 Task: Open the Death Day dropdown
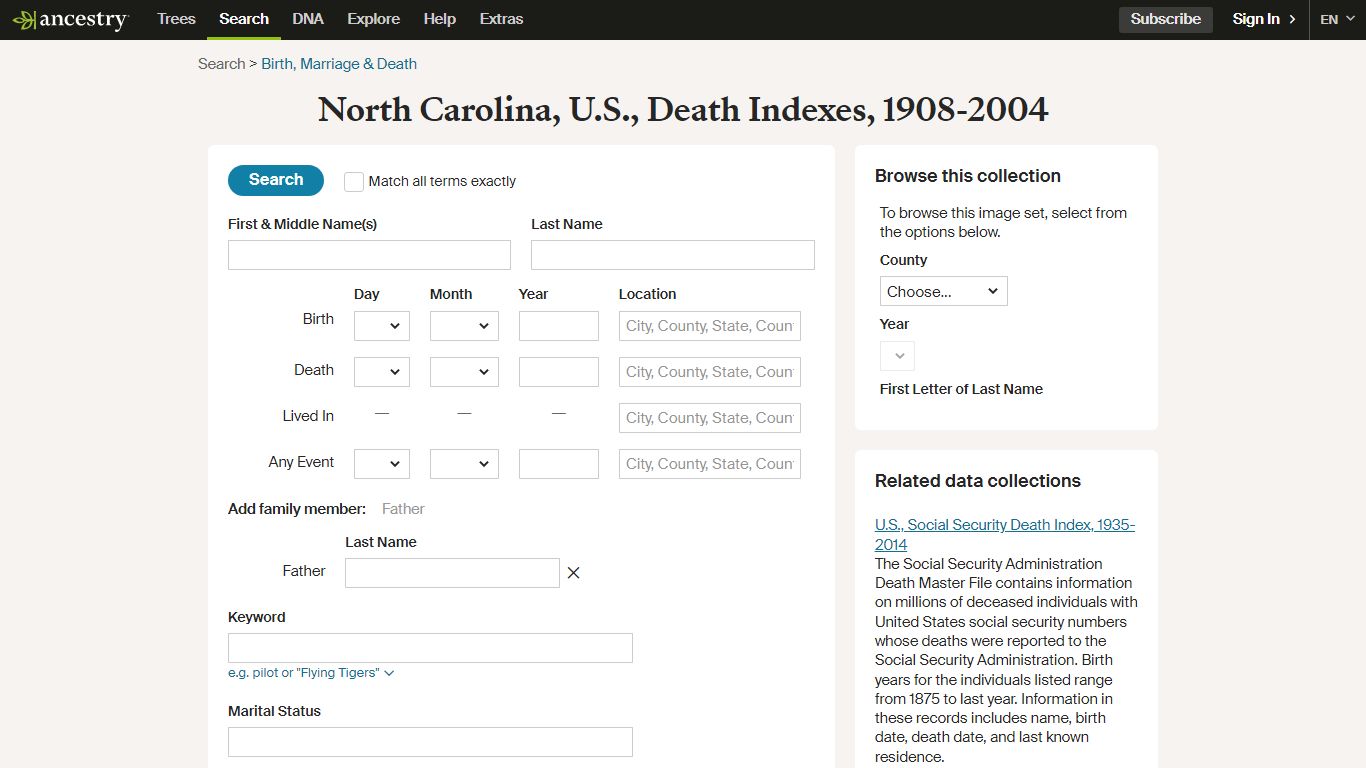coord(382,372)
